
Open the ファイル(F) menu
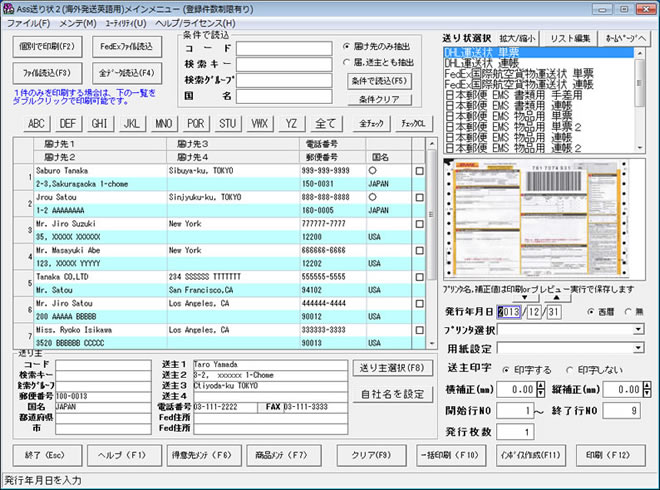pyautogui.click(x=26, y=22)
